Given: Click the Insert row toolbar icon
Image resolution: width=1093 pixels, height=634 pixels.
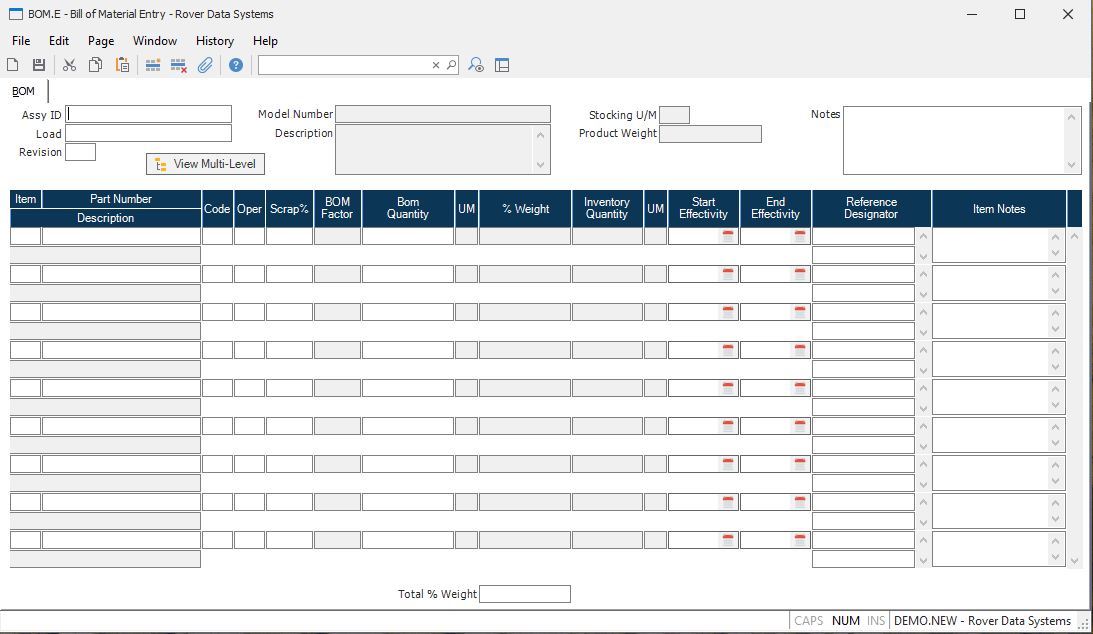Looking at the screenshot, I should [x=153, y=65].
